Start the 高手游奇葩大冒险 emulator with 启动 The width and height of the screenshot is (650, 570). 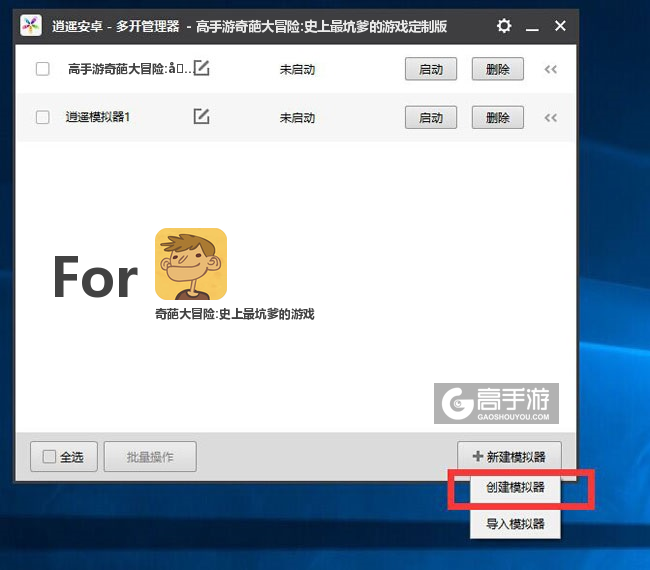(431, 69)
